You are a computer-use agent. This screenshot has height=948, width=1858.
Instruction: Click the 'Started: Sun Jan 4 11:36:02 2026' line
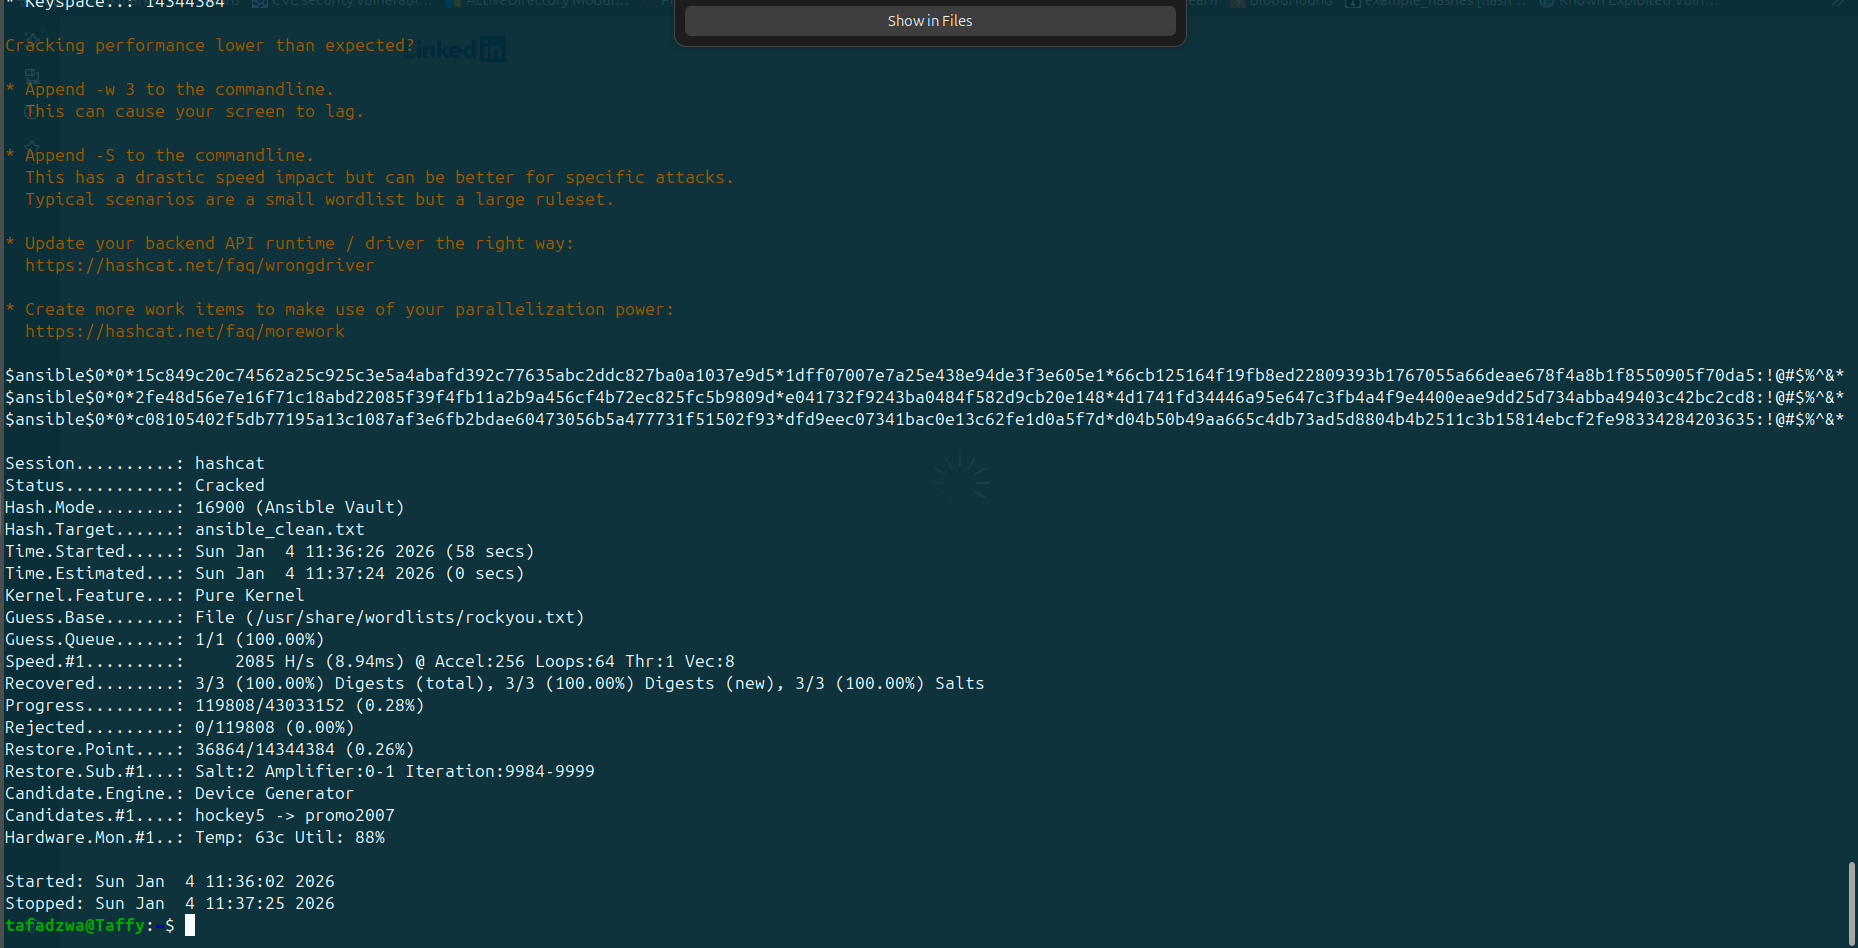(170, 882)
